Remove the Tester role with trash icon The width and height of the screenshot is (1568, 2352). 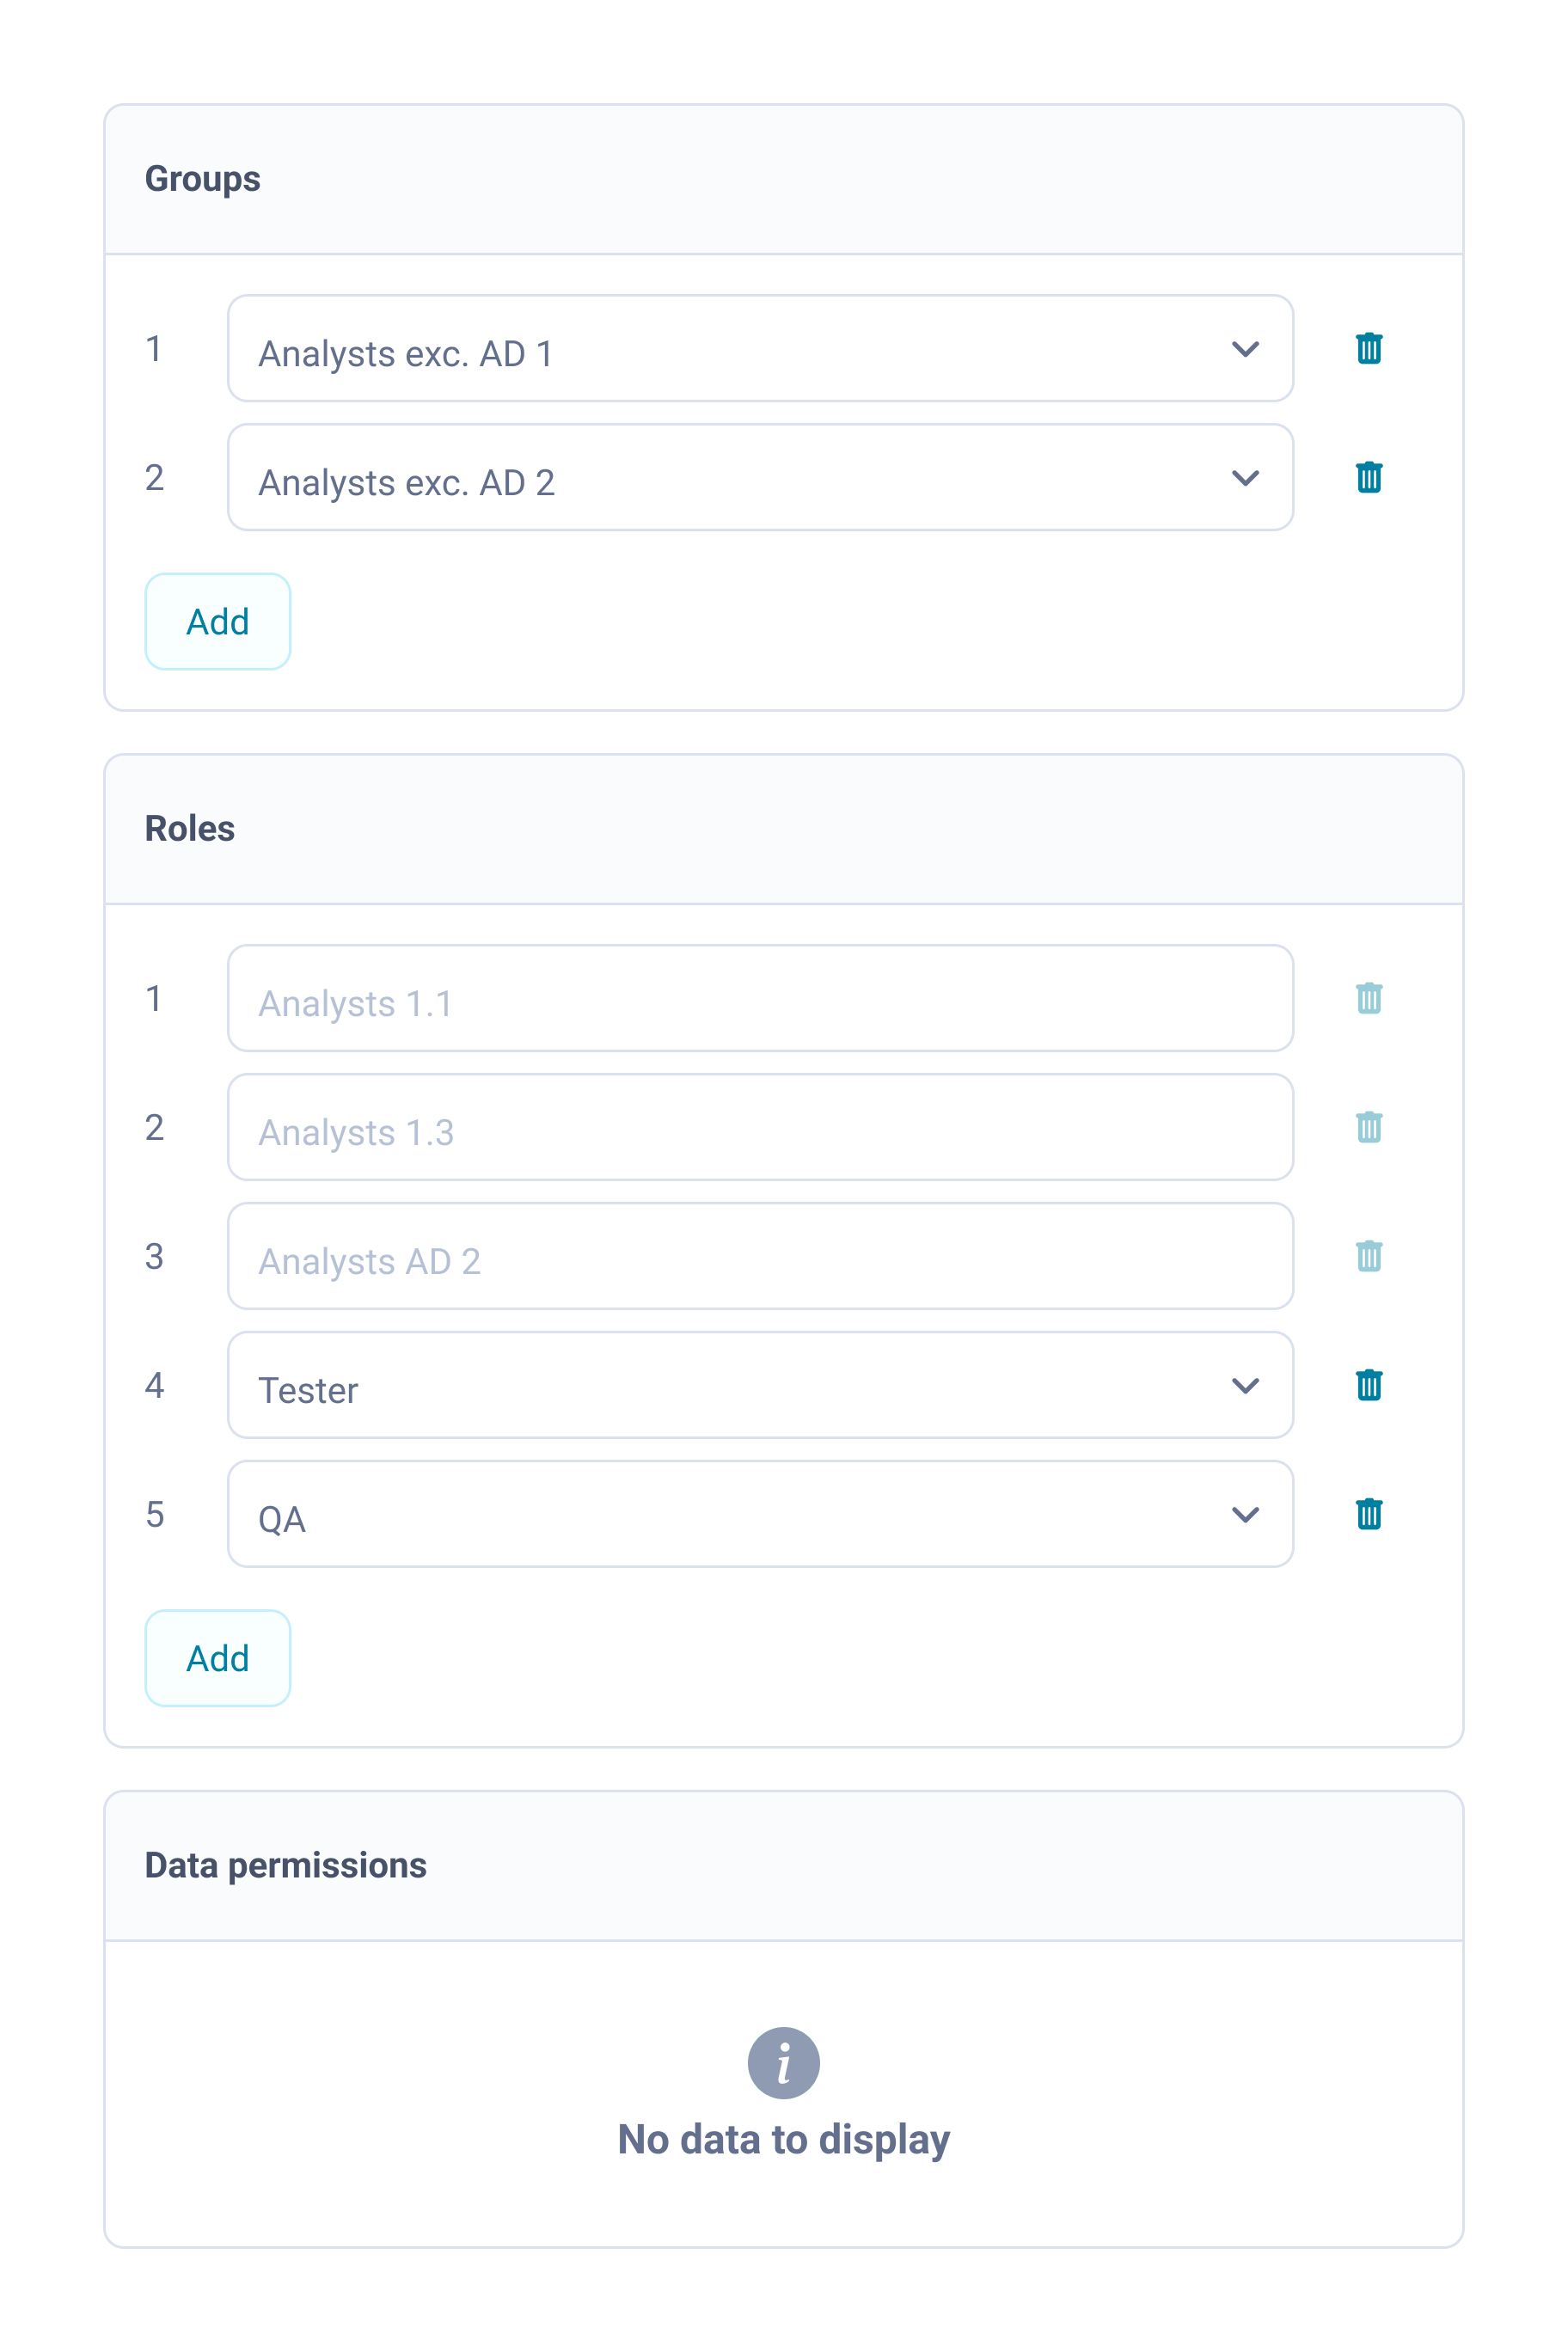(1368, 1385)
